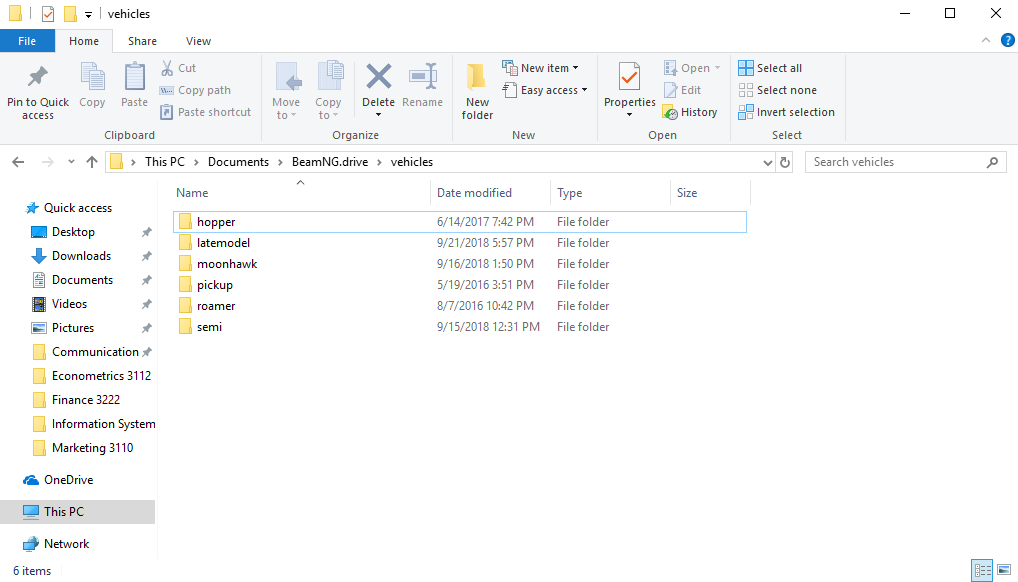Open the File tab
This screenshot has width=1018, height=582.
coord(27,41)
